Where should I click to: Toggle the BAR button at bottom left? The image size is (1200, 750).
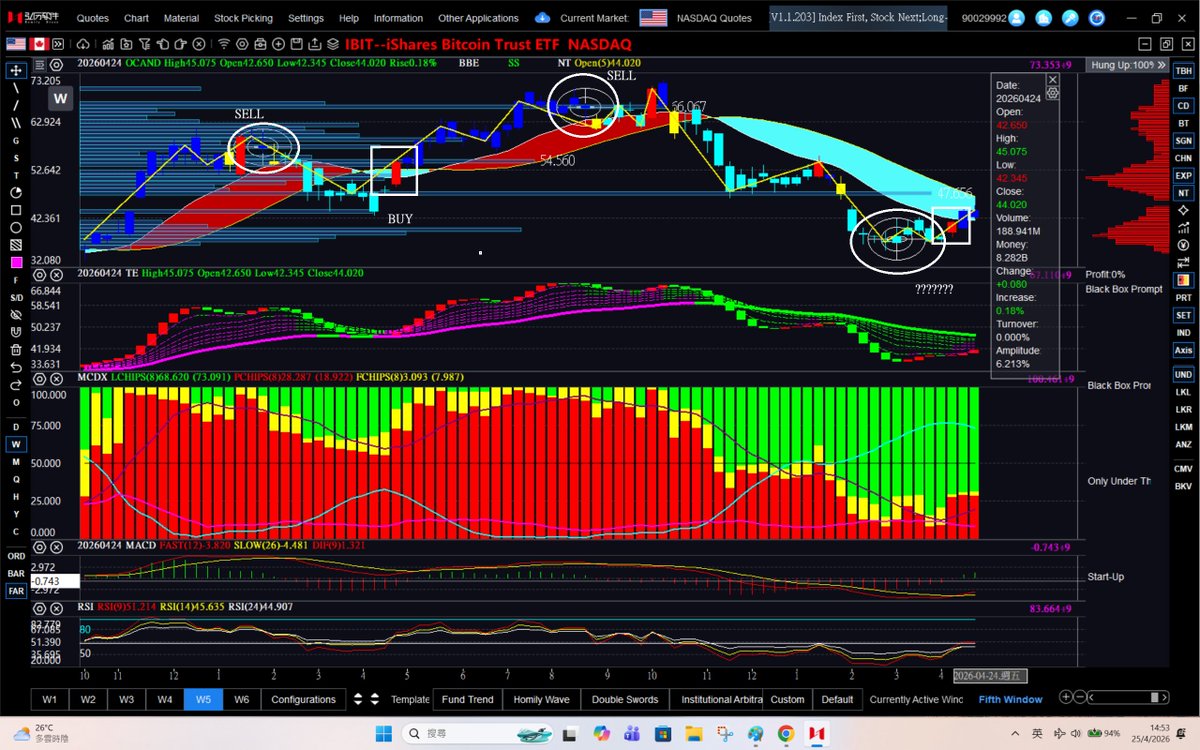click(x=16, y=573)
